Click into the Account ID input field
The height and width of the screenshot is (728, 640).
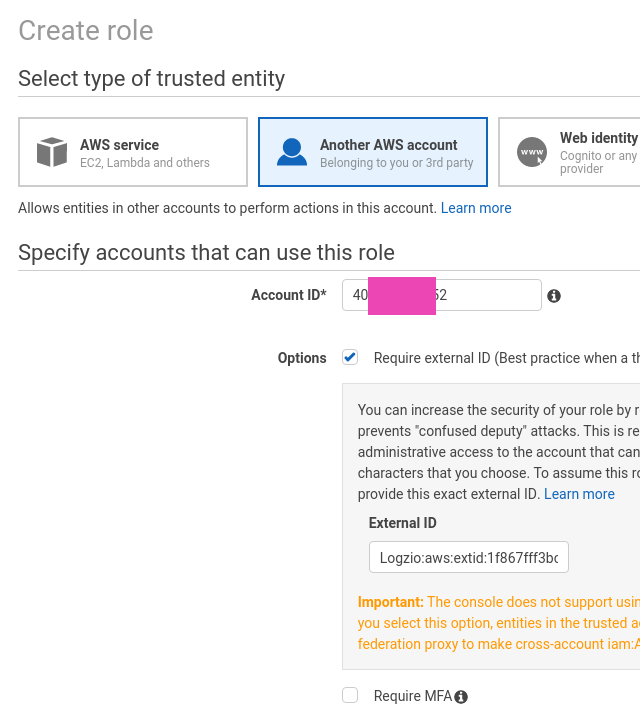pyautogui.click(x=442, y=295)
